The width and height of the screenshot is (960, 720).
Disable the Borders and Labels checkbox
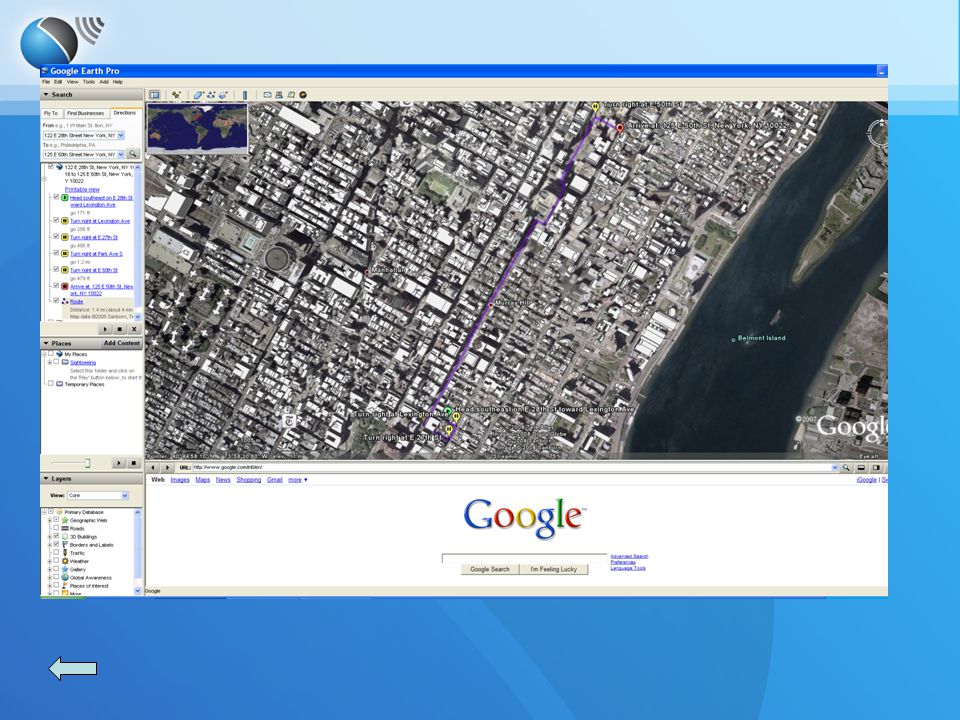tap(56, 544)
